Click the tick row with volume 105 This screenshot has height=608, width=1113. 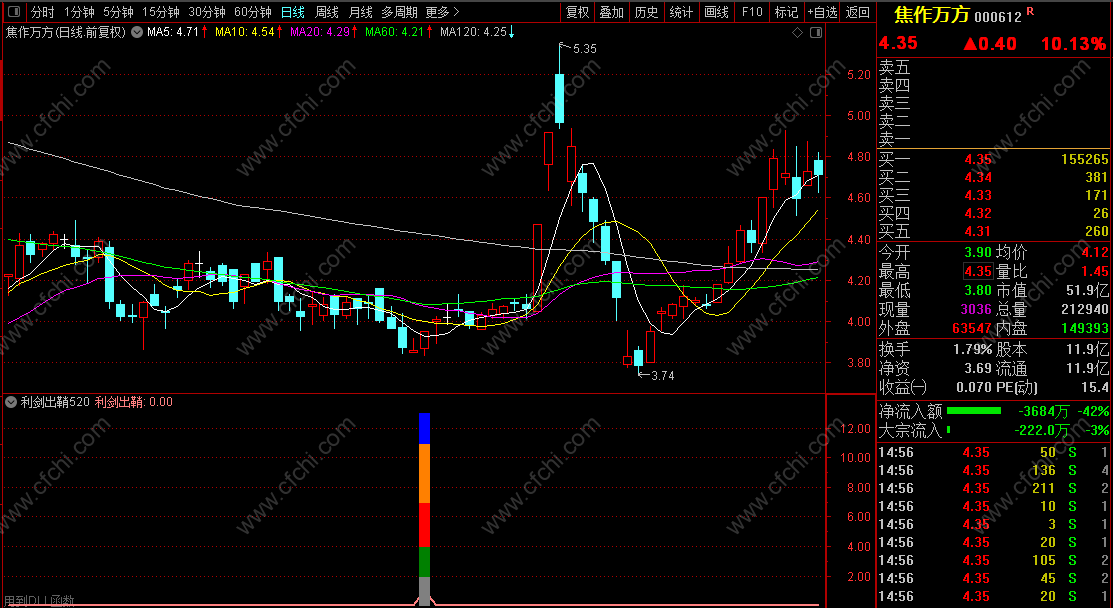click(x=994, y=560)
